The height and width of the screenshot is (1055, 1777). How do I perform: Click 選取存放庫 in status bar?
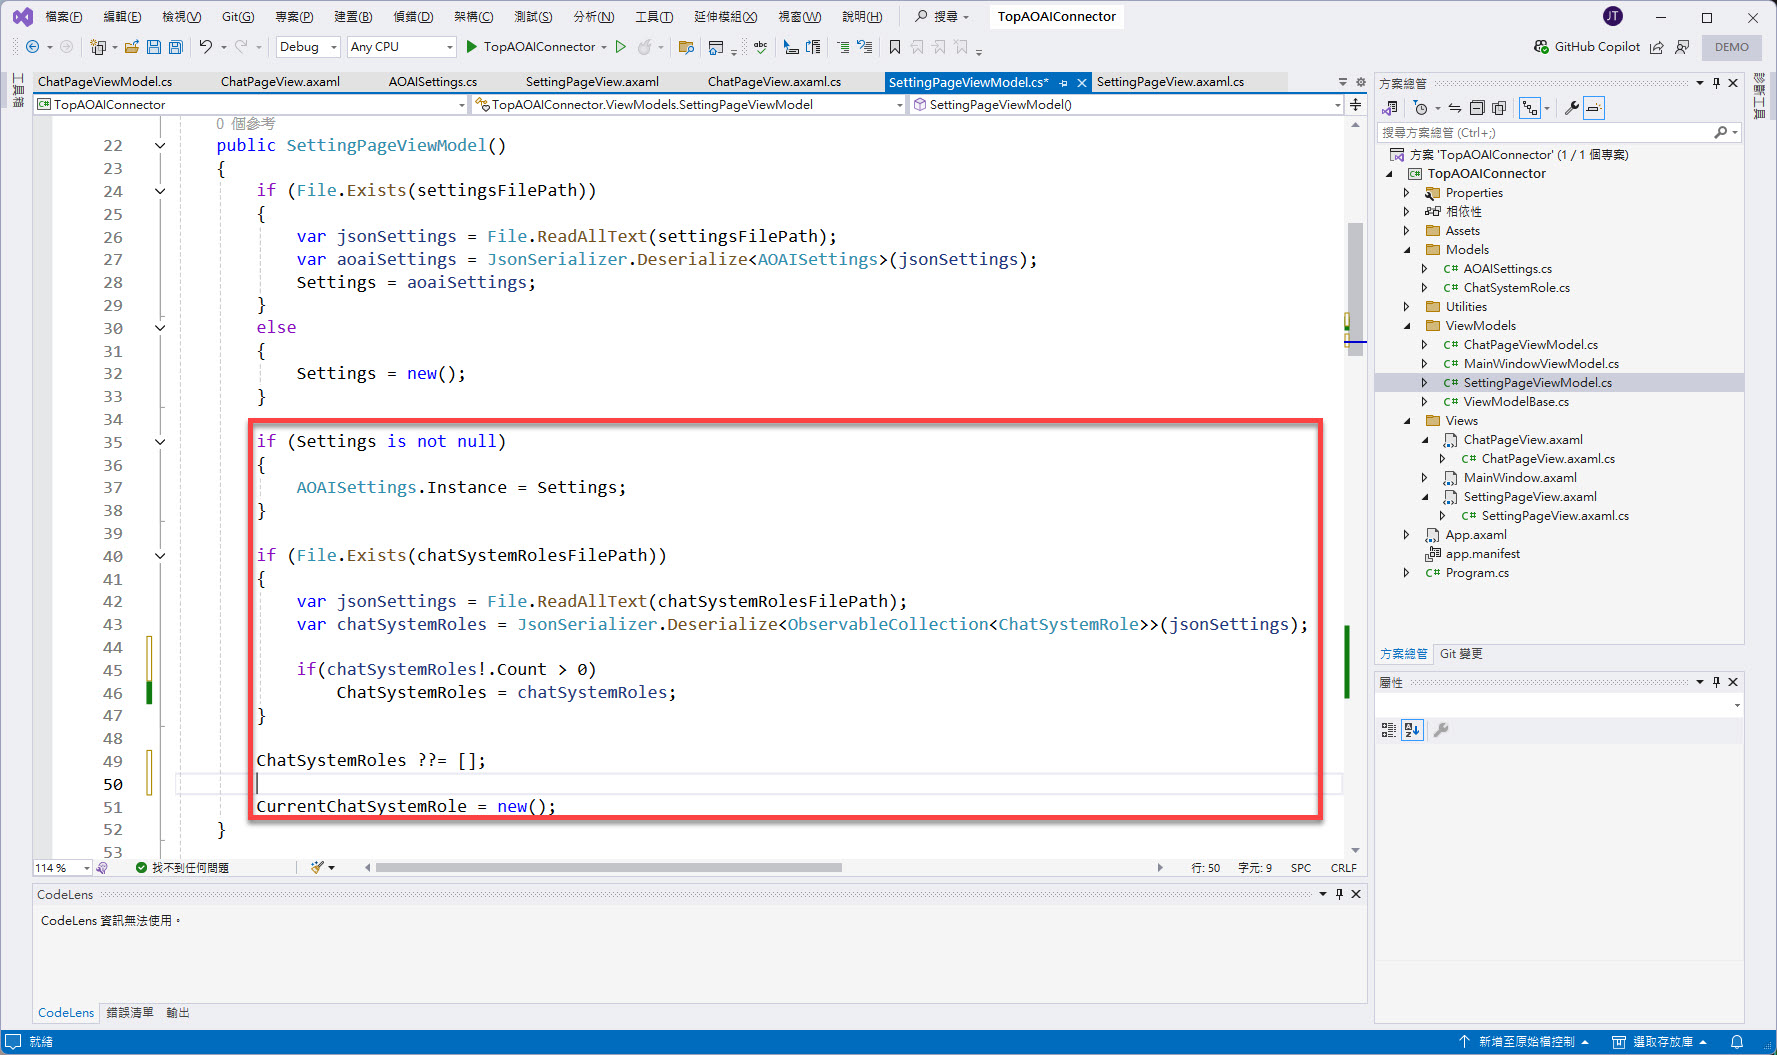click(1660, 1042)
